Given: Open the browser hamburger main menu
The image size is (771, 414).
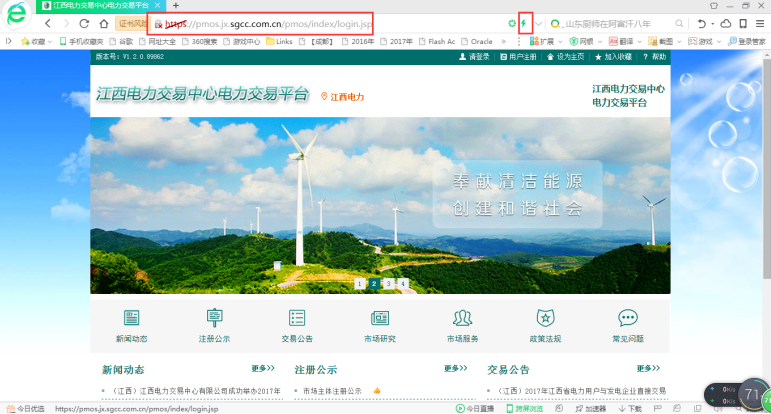Looking at the screenshot, I should point(759,23).
